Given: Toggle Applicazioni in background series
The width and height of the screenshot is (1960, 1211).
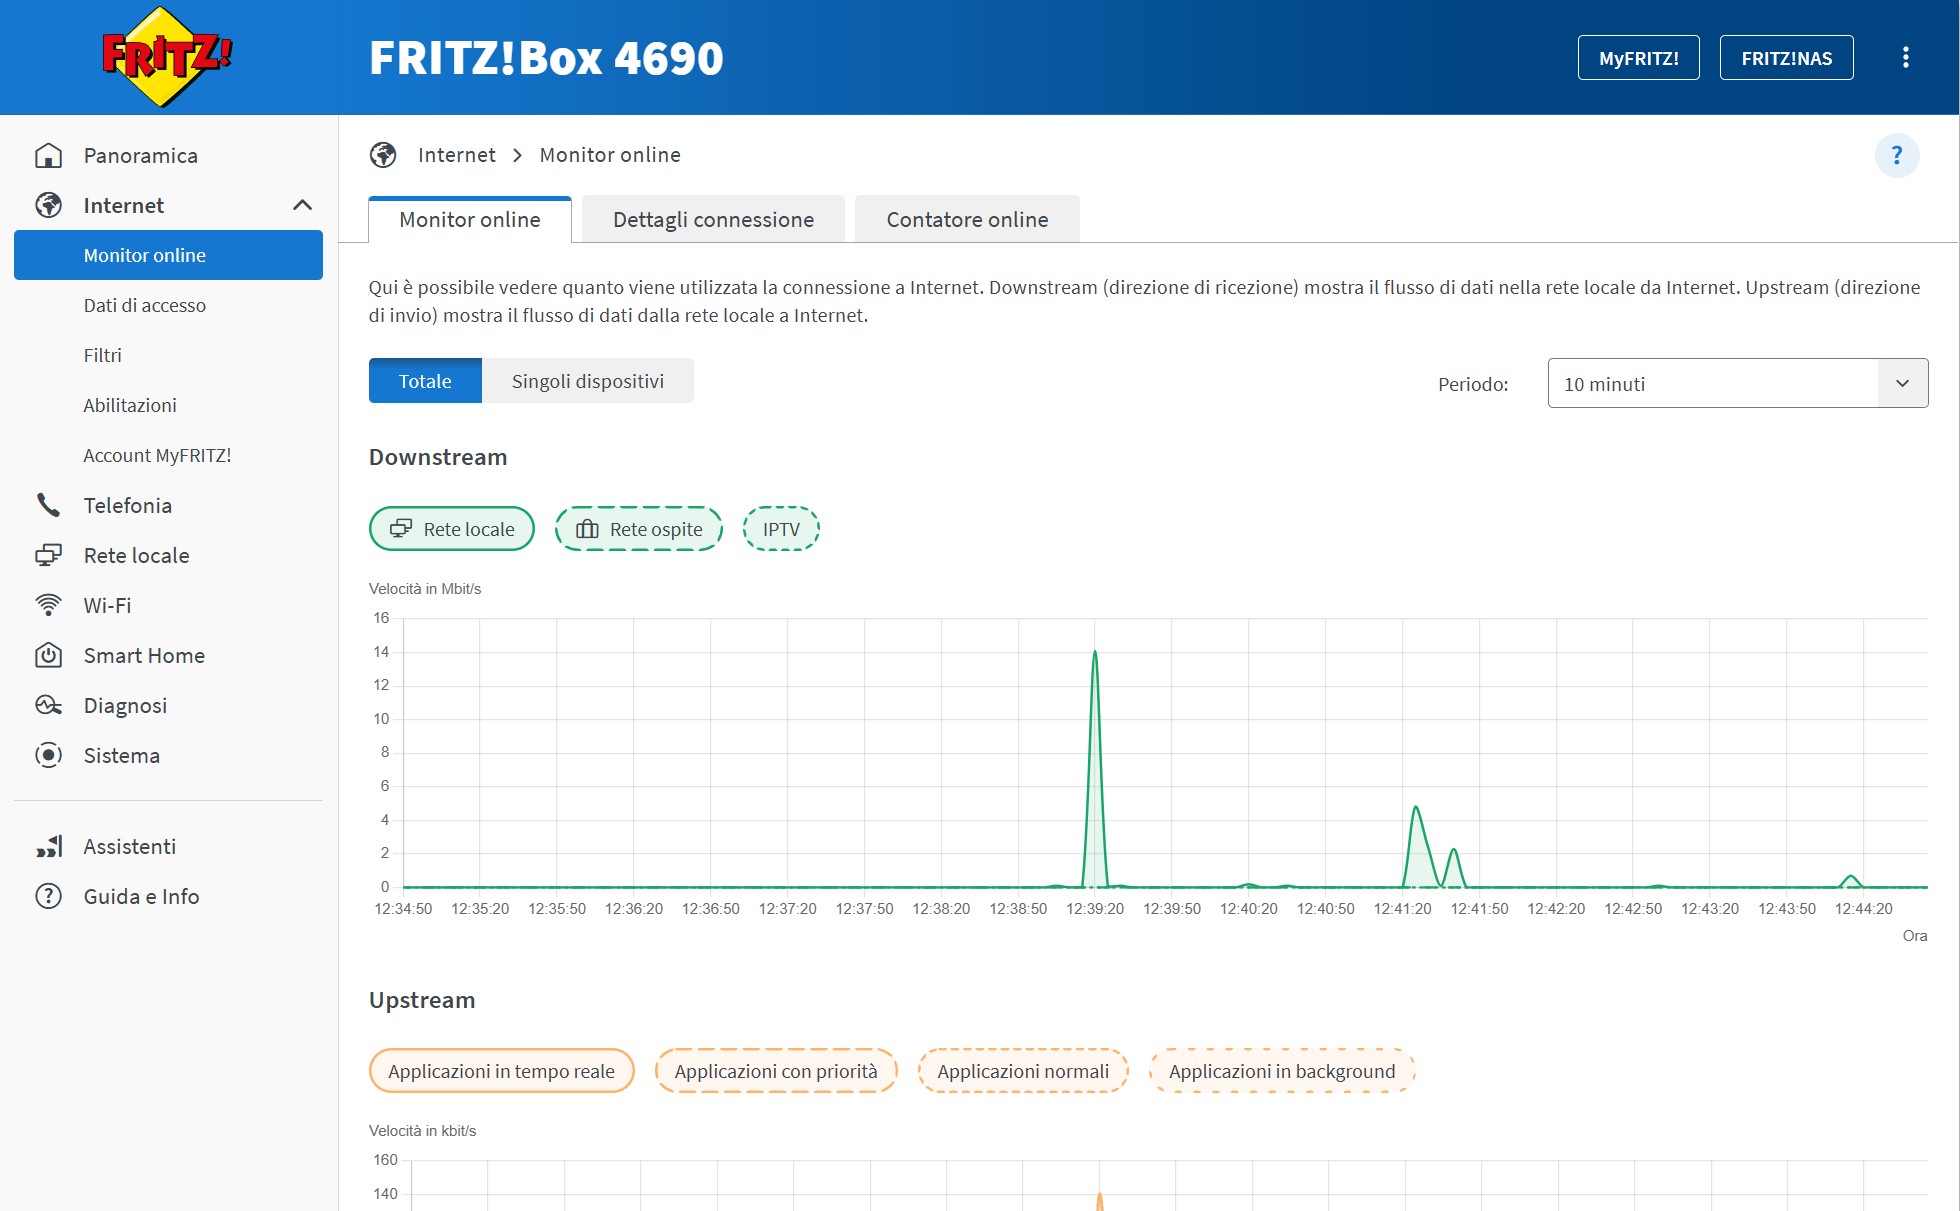Looking at the screenshot, I should point(1282,1071).
